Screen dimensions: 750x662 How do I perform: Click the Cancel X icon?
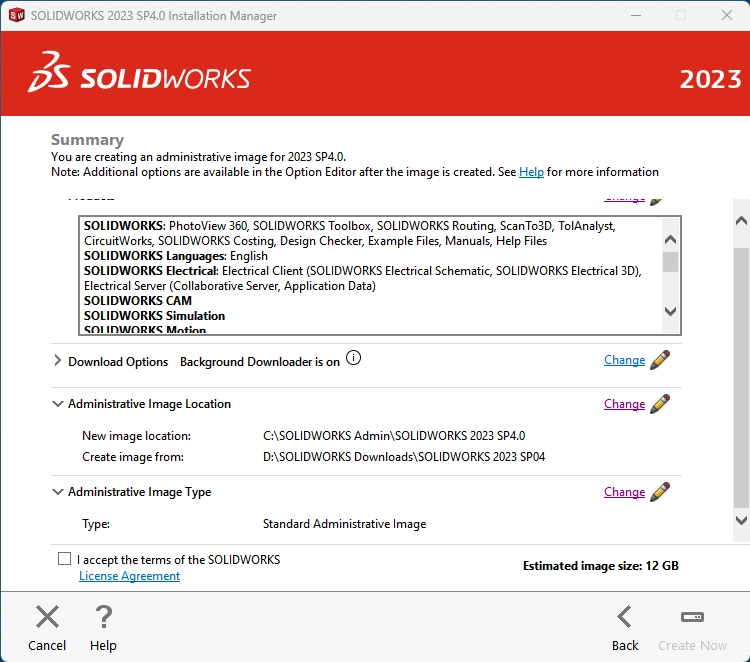(47, 617)
